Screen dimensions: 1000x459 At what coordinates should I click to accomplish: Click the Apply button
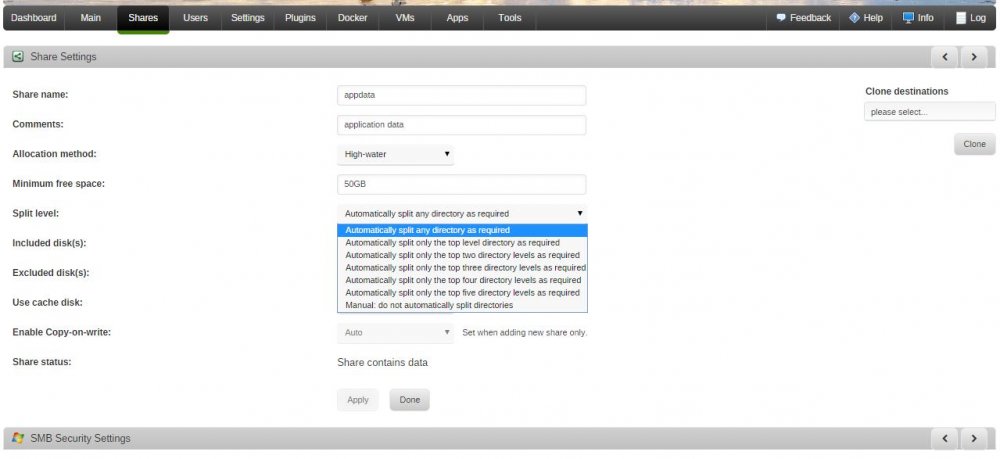pyautogui.click(x=358, y=400)
